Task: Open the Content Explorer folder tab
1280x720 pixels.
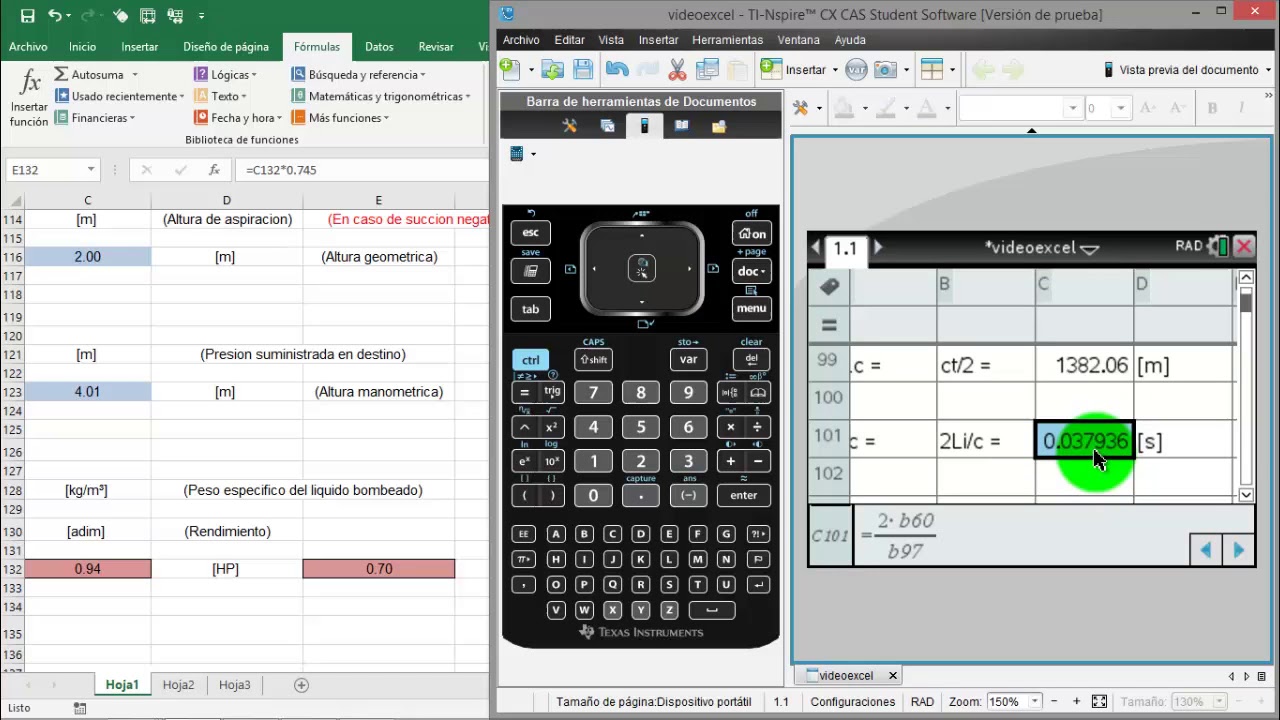Action: tap(718, 126)
